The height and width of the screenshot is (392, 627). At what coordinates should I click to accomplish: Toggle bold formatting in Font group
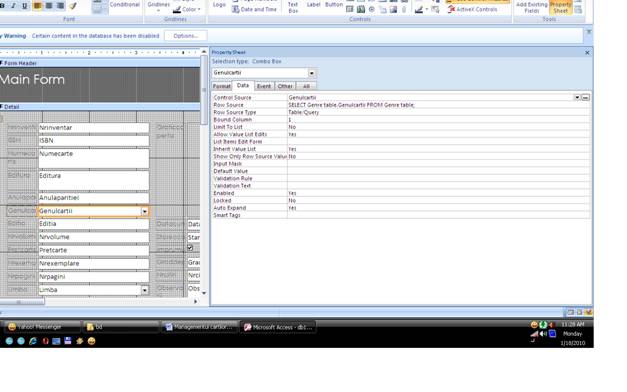2,6
